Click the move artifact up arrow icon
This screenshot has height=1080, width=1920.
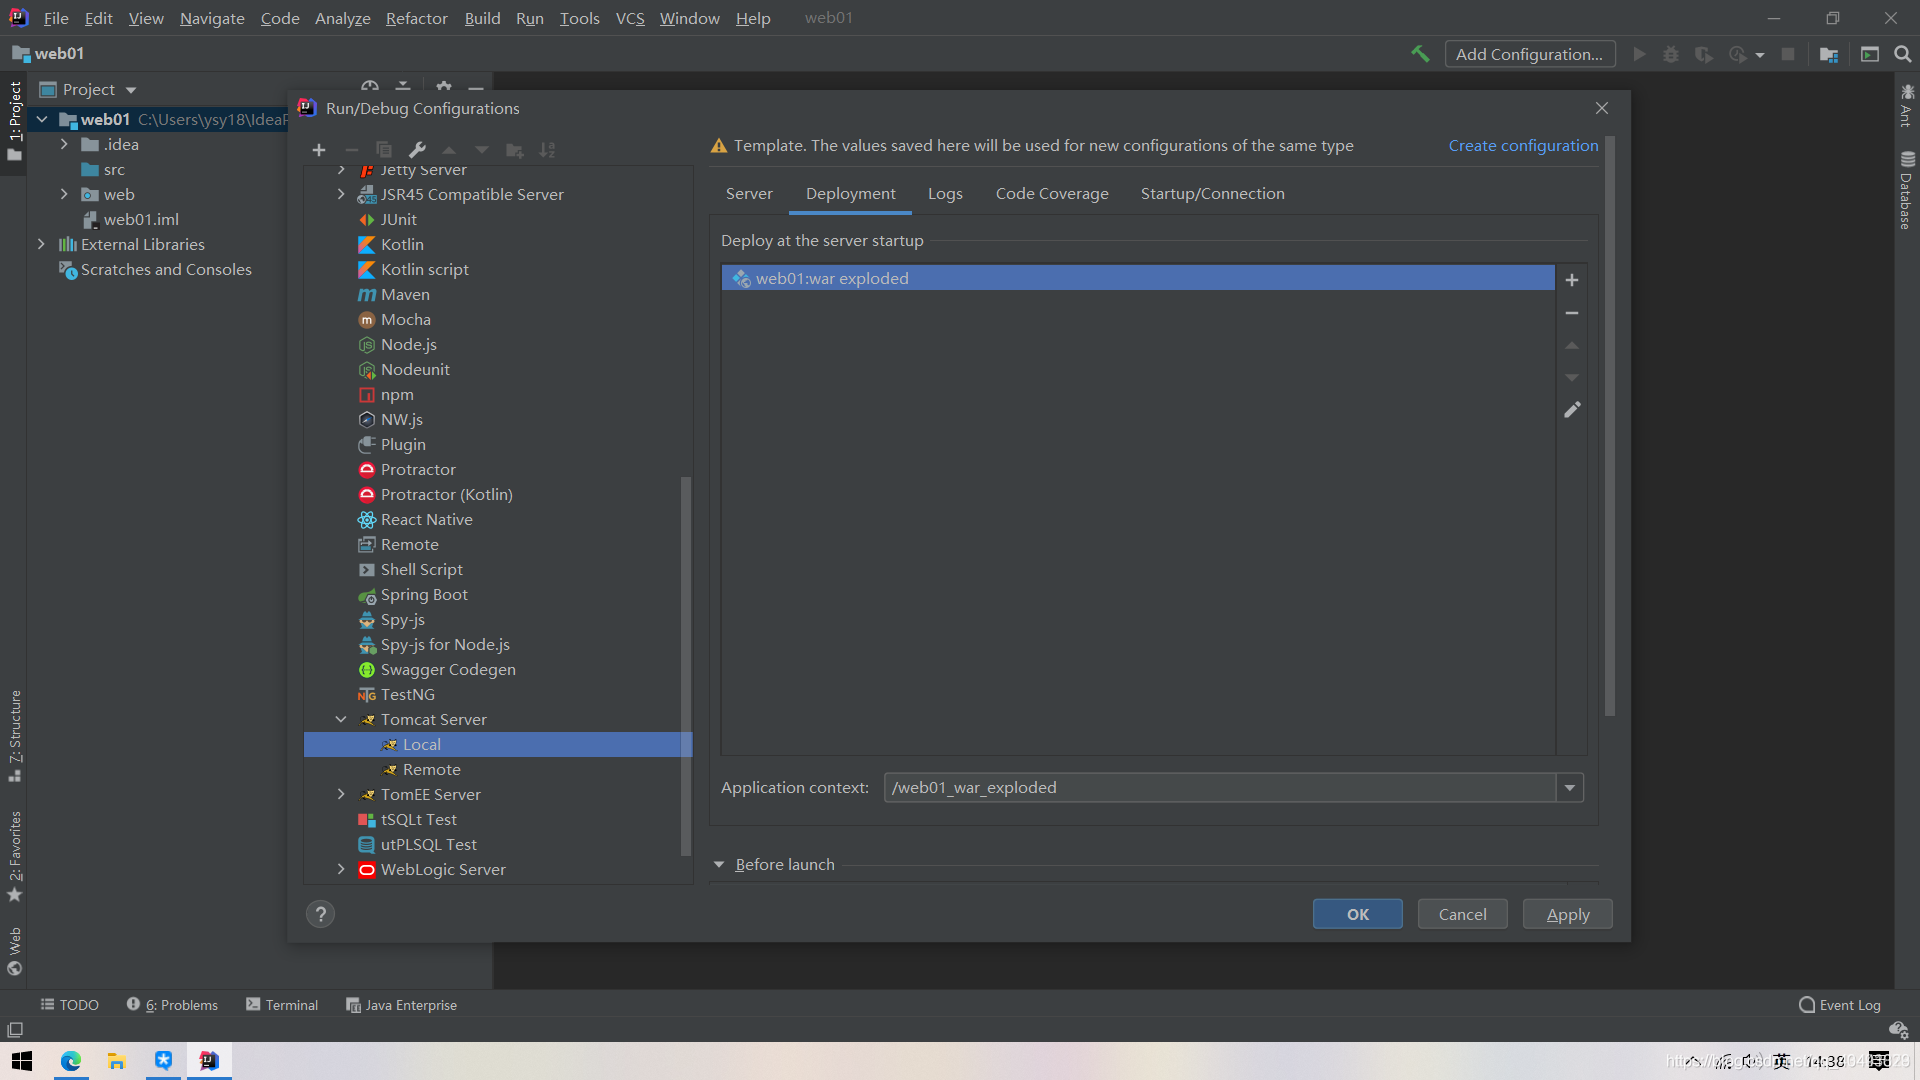(x=1572, y=345)
